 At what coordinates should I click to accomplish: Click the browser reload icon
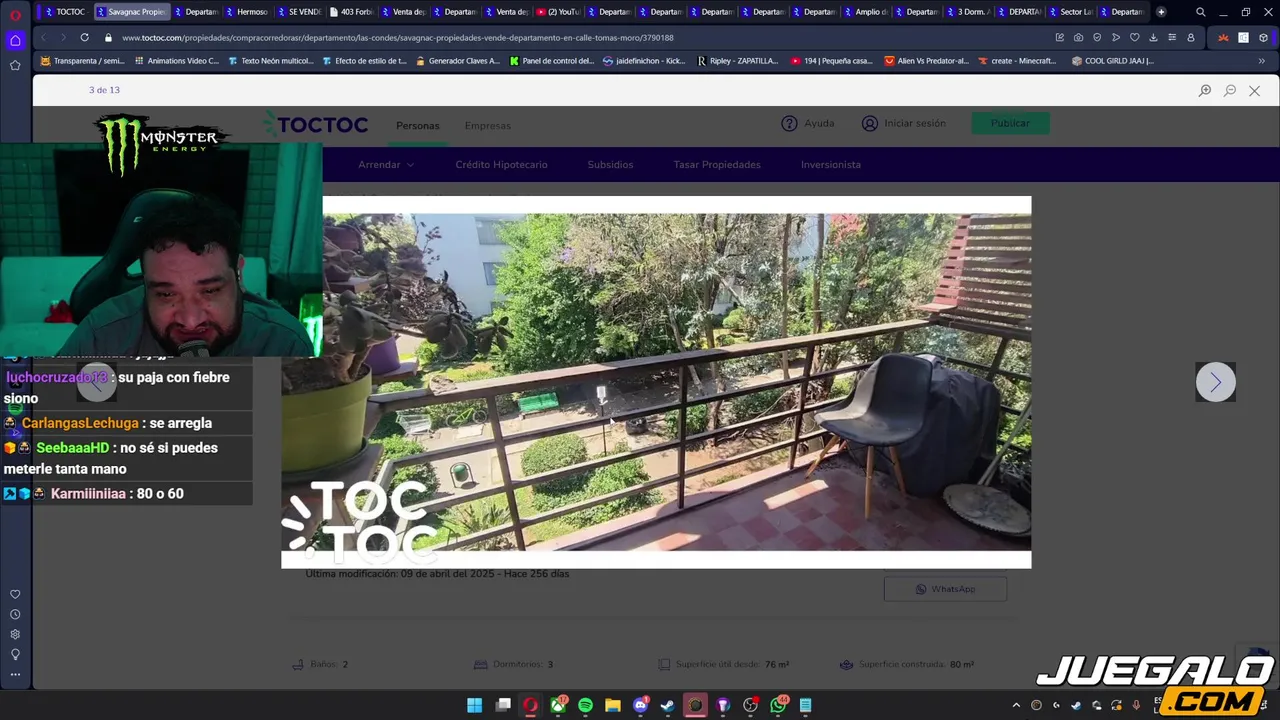click(x=84, y=37)
